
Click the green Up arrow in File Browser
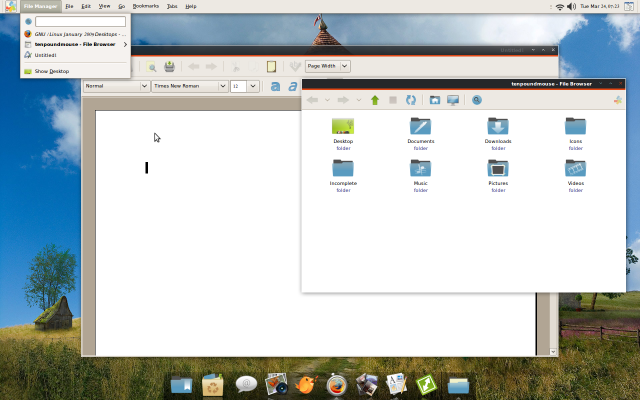coord(375,100)
